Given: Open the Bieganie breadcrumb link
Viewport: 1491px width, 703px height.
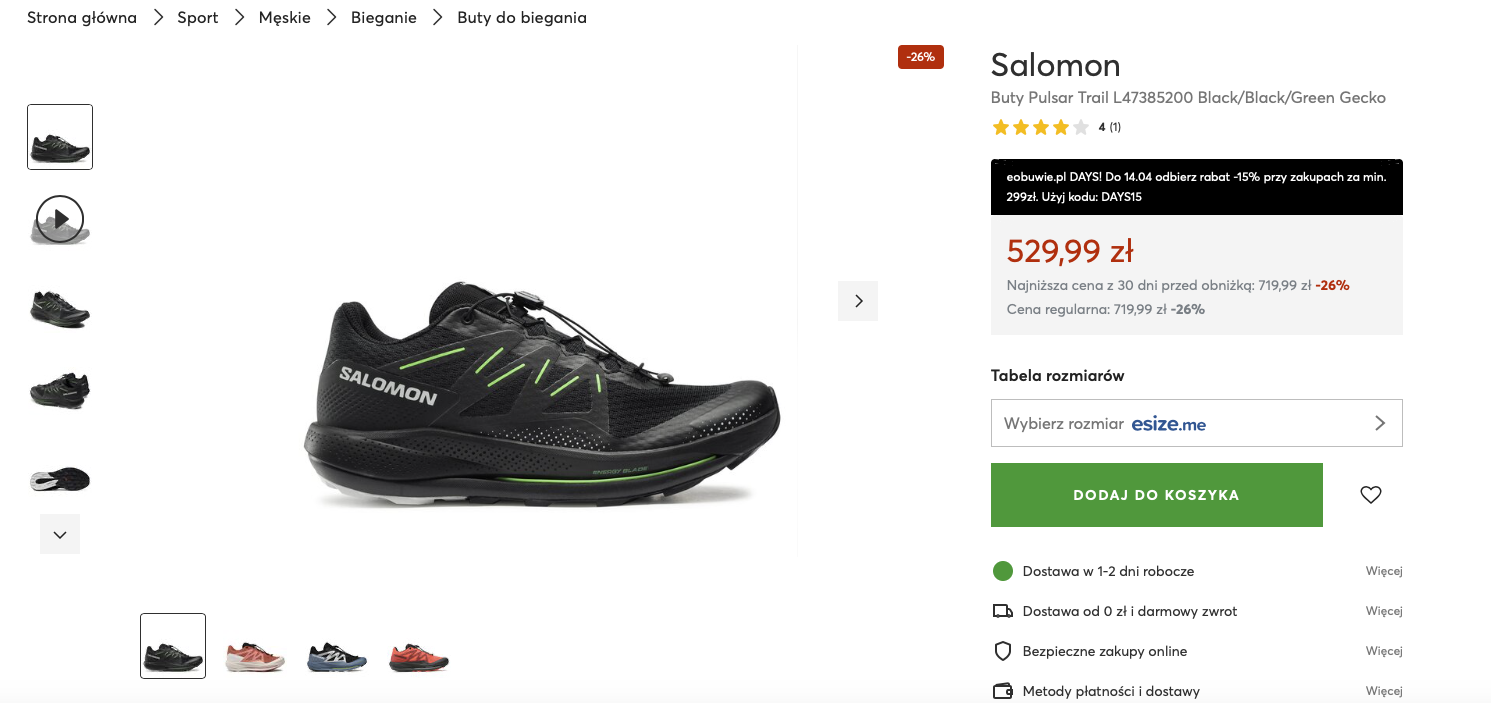Looking at the screenshot, I should pyautogui.click(x=384, y=18).
